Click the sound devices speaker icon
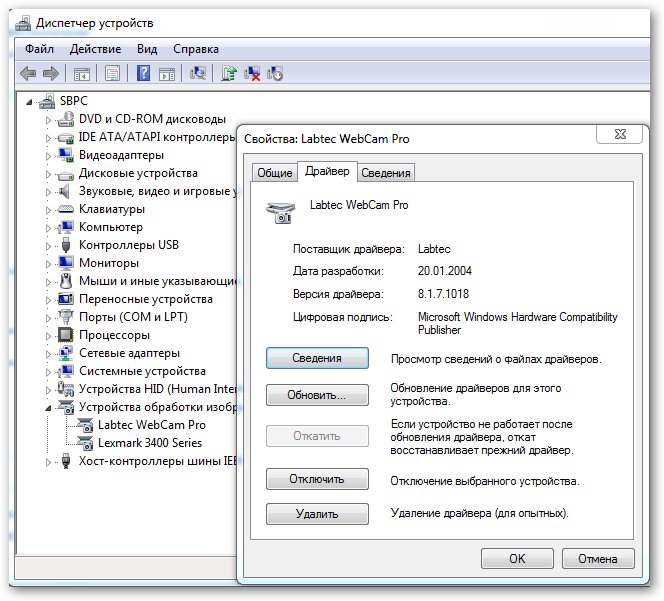Screen dimensions: 664x601 [64, 191]
